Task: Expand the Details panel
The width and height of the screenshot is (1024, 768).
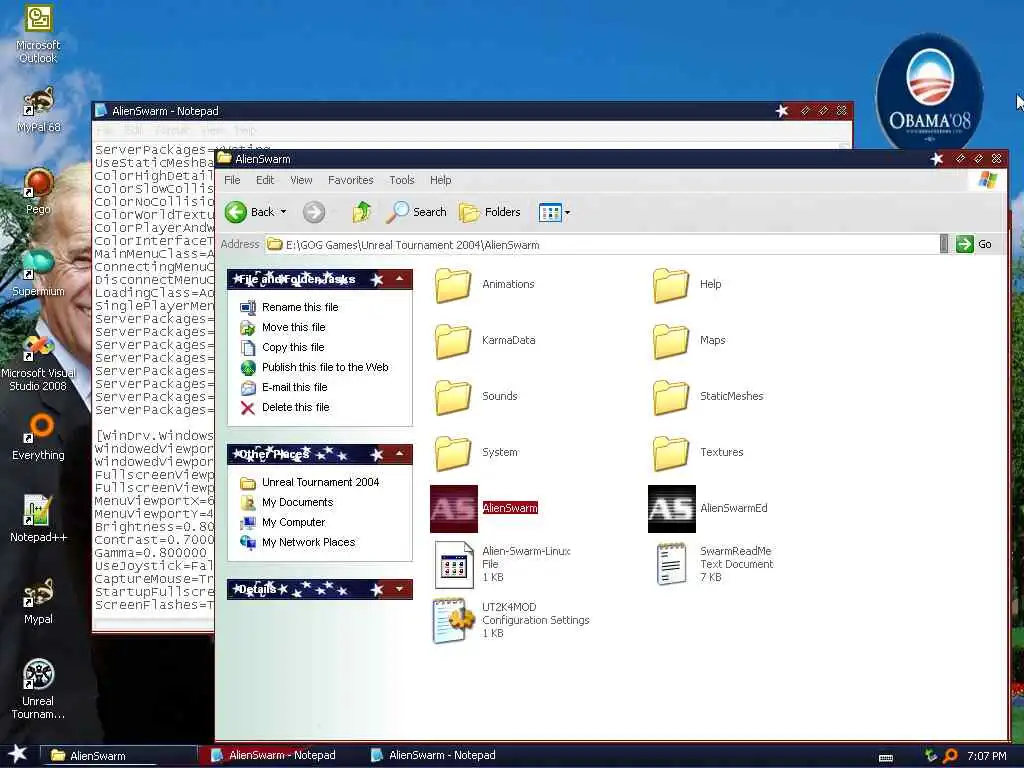Action: click(399, 588)
